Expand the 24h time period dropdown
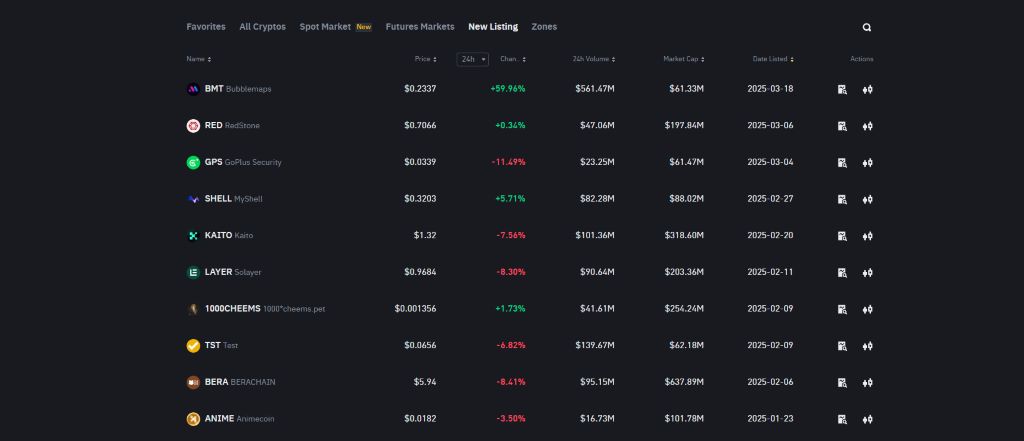Viewport: 1024px width, 441px height. point(472,59)
